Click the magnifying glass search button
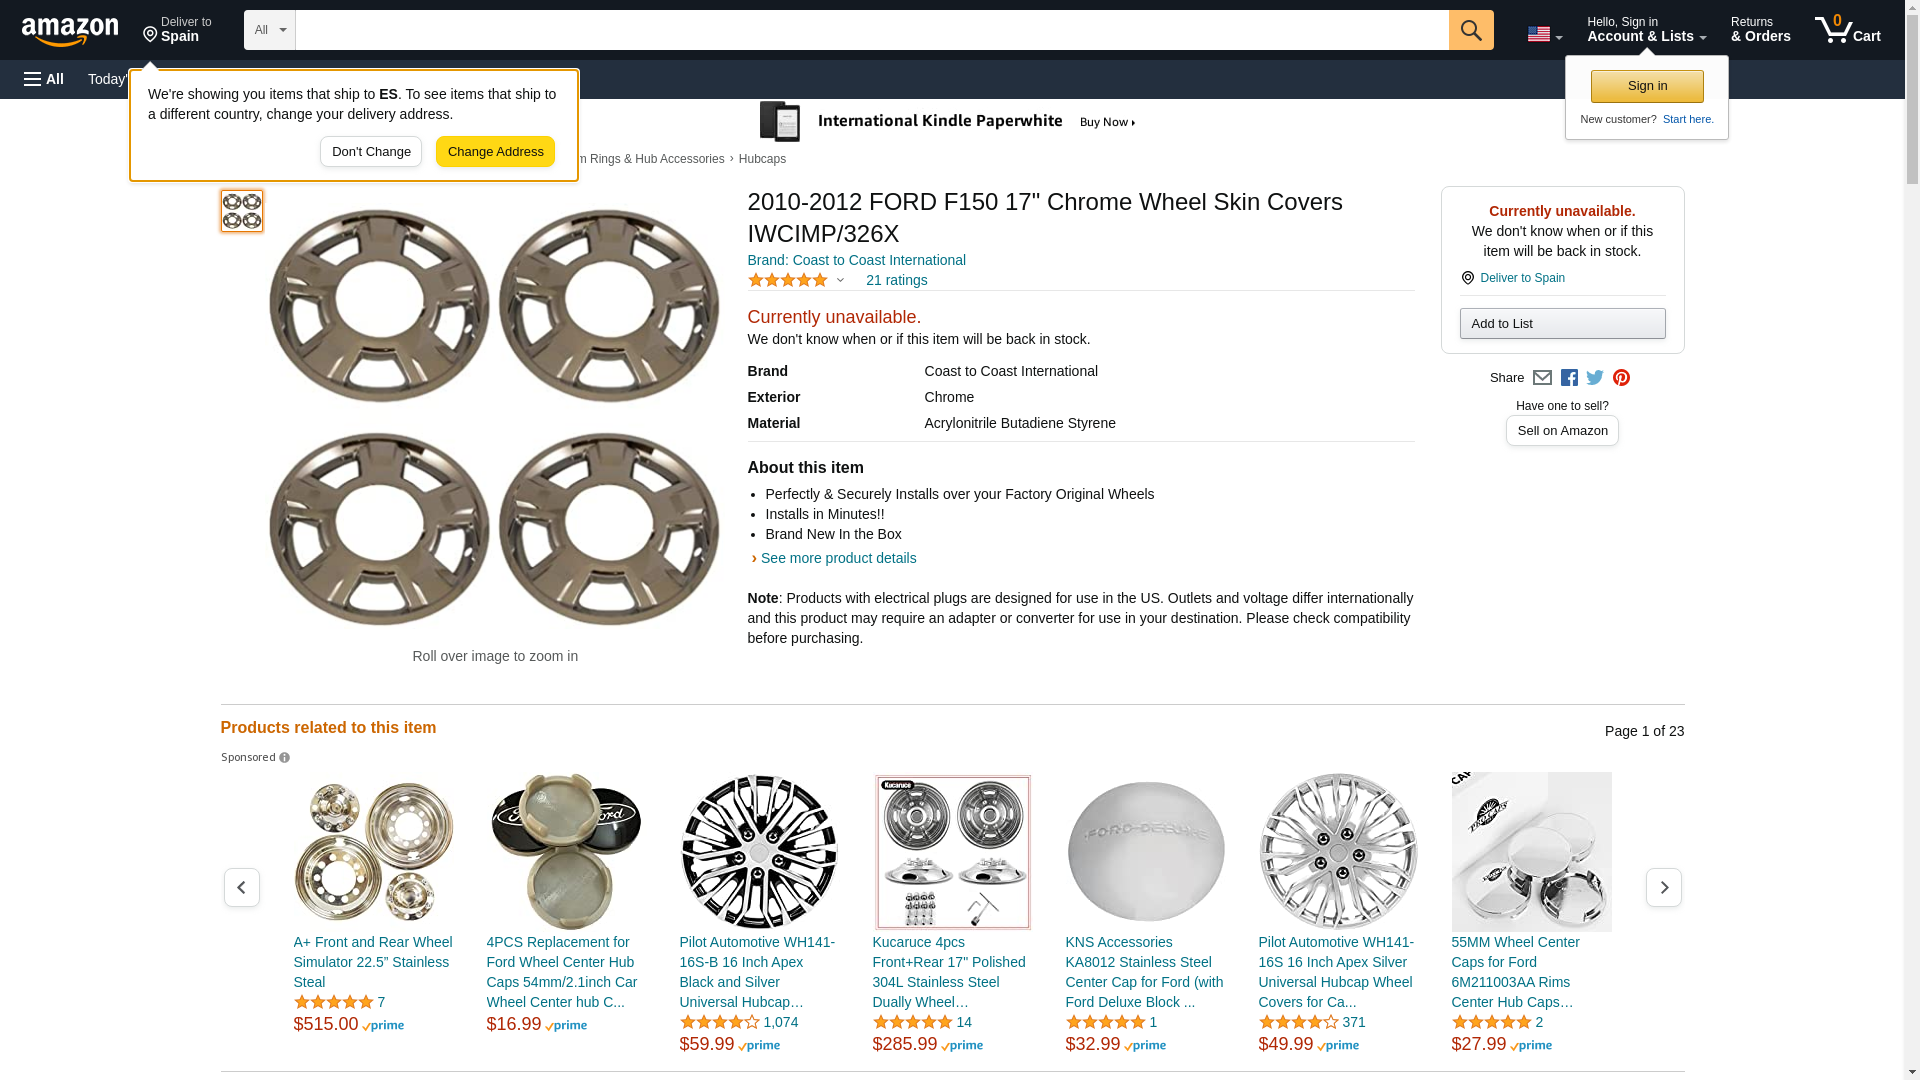 pos(1470,30)
